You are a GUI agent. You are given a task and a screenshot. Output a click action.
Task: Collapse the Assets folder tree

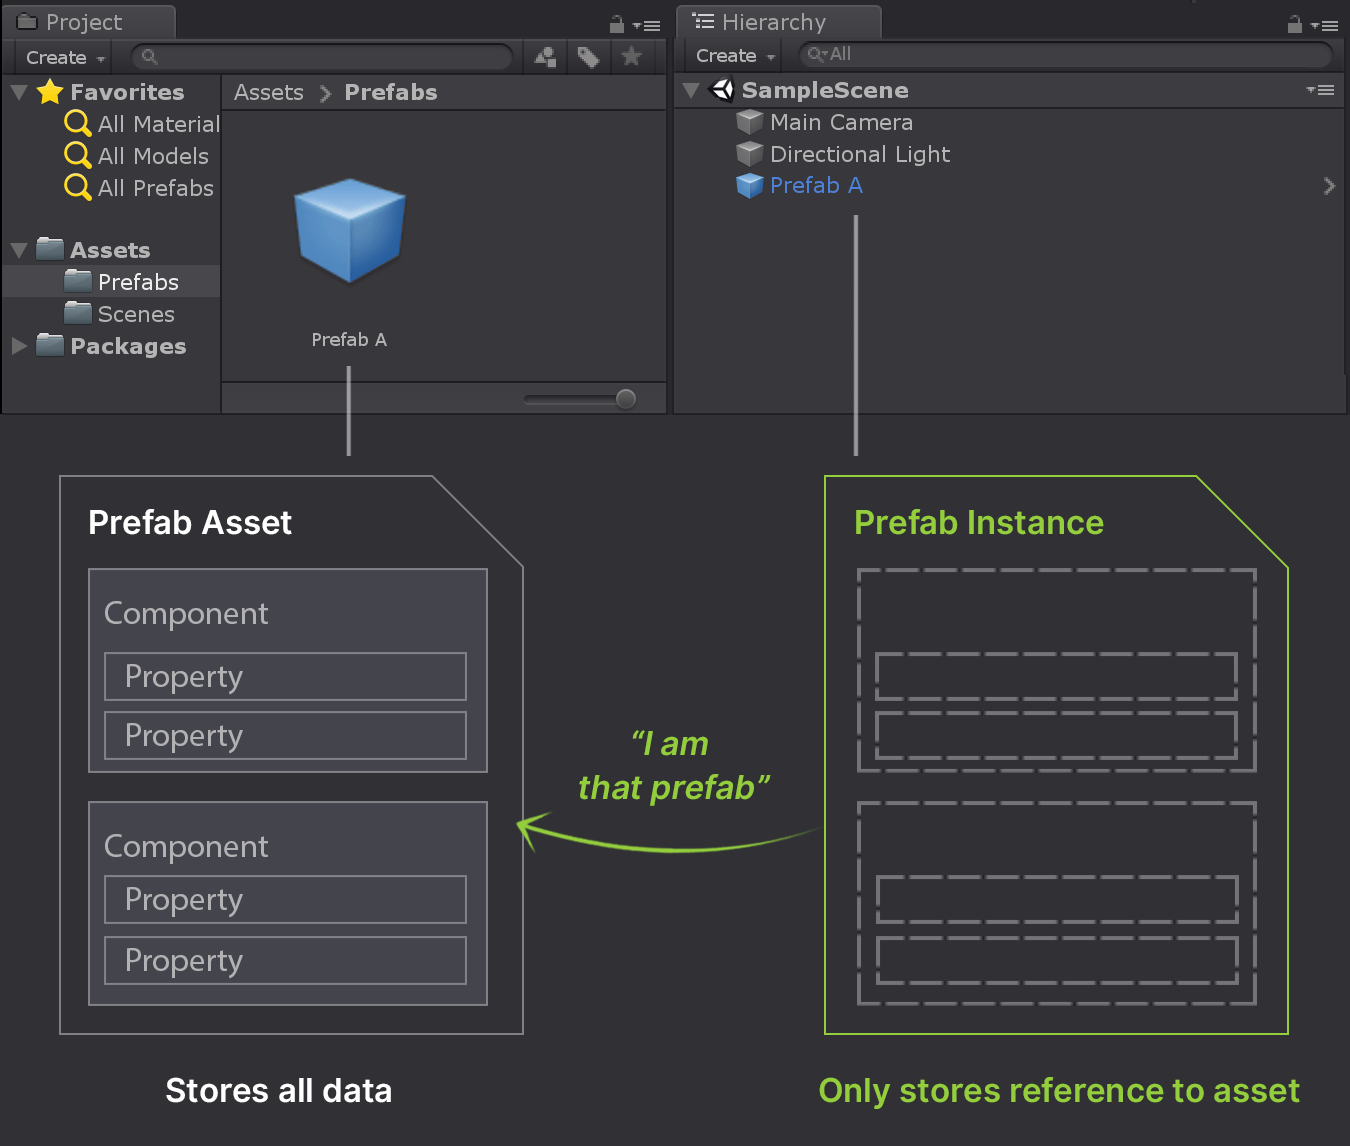click(x=18, y=249)
